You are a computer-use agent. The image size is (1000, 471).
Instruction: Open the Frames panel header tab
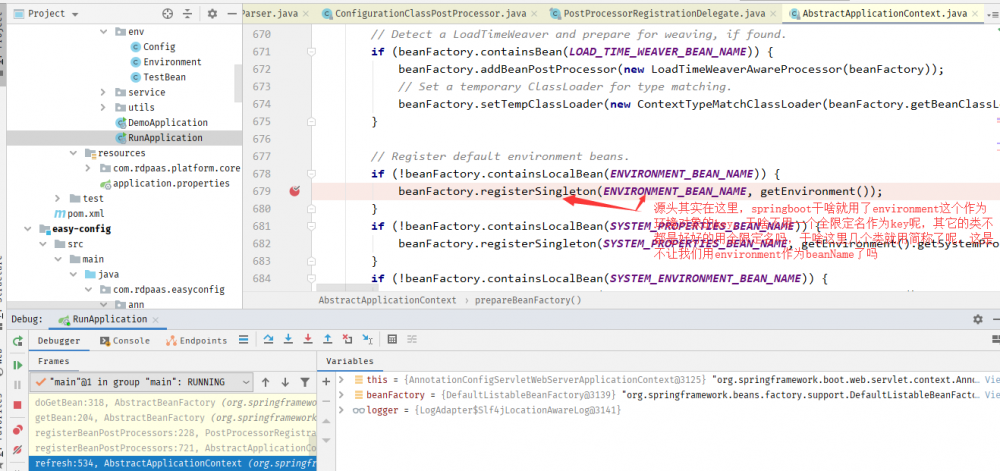point(54,361)
